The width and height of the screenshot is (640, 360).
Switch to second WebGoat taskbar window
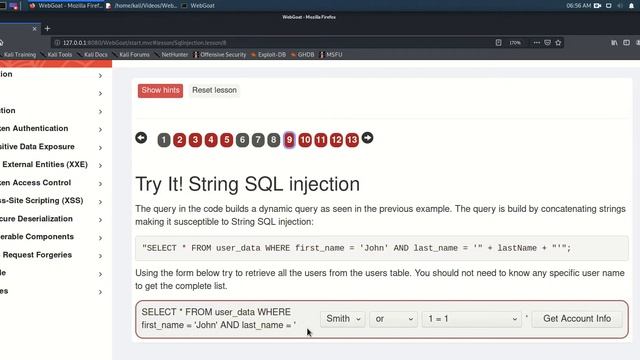point(198,6)
